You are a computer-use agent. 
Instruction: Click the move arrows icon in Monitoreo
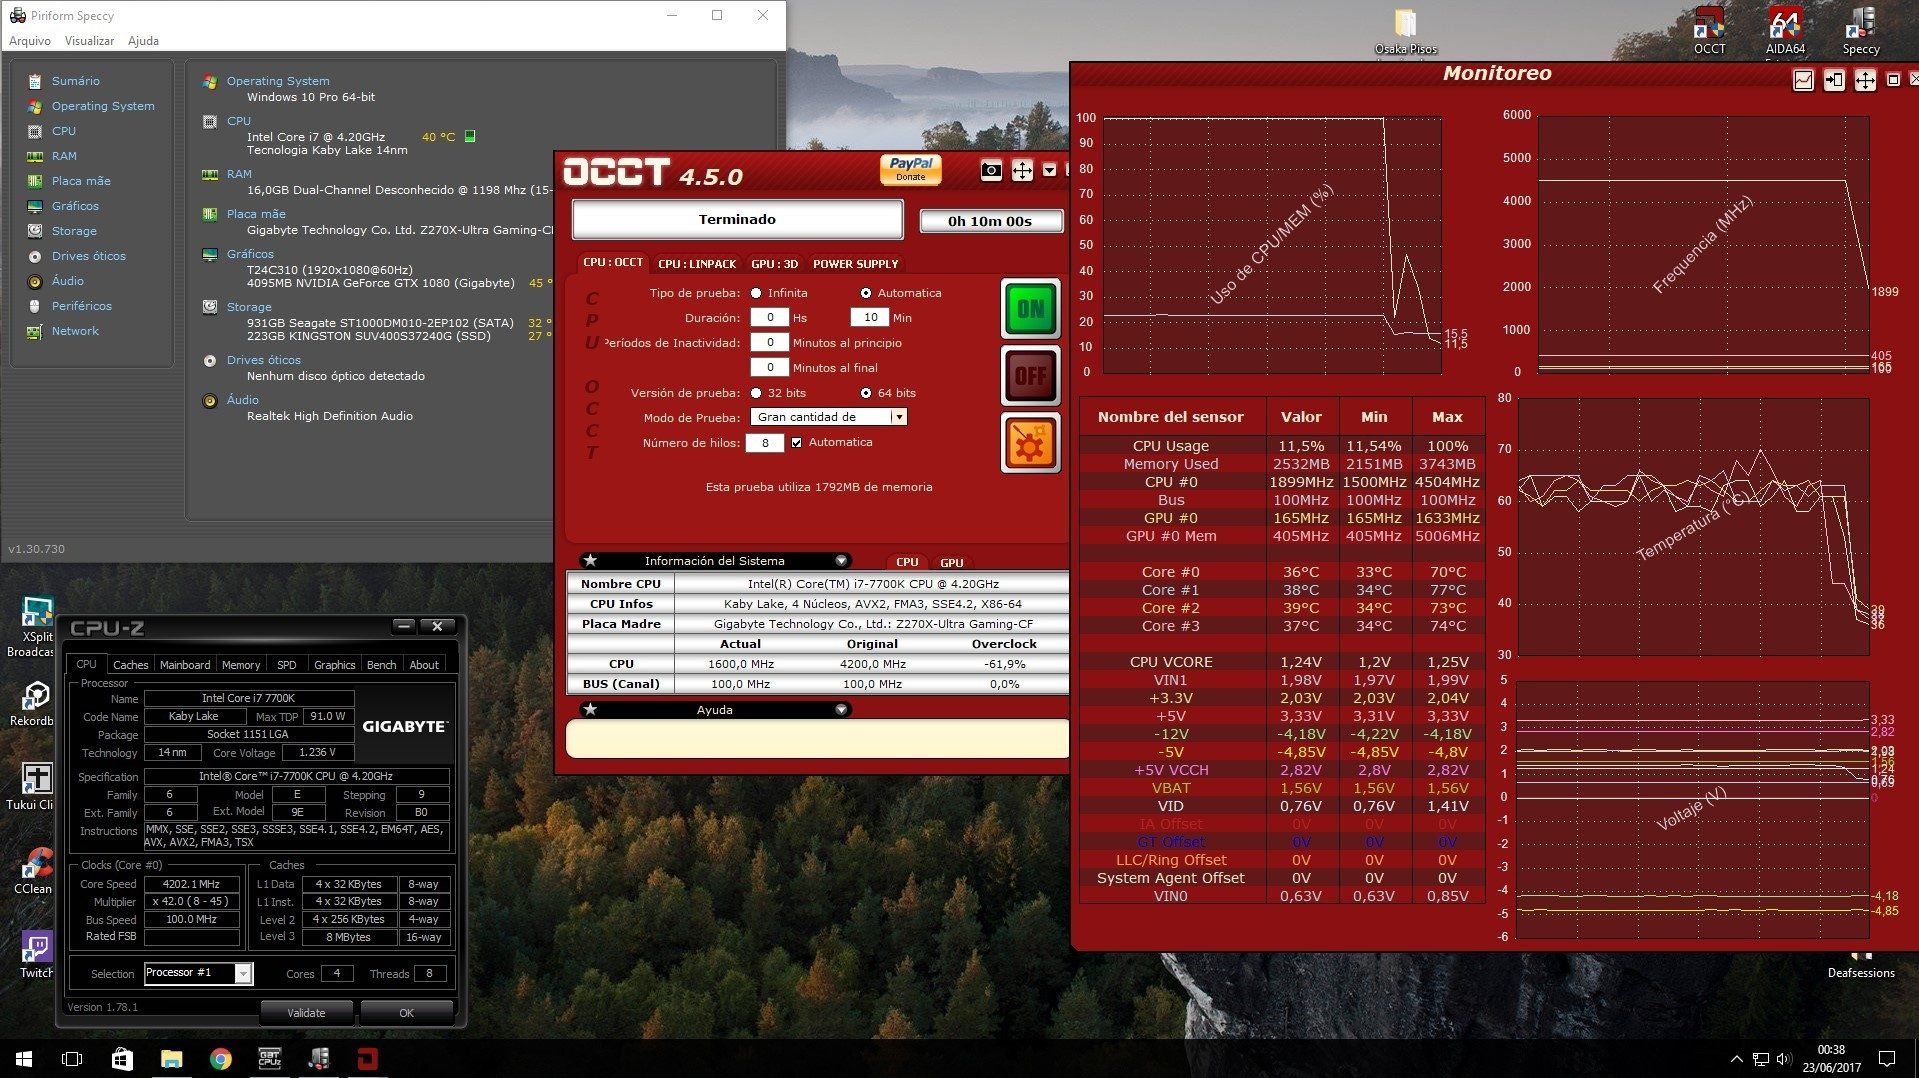click(1865, 80)
